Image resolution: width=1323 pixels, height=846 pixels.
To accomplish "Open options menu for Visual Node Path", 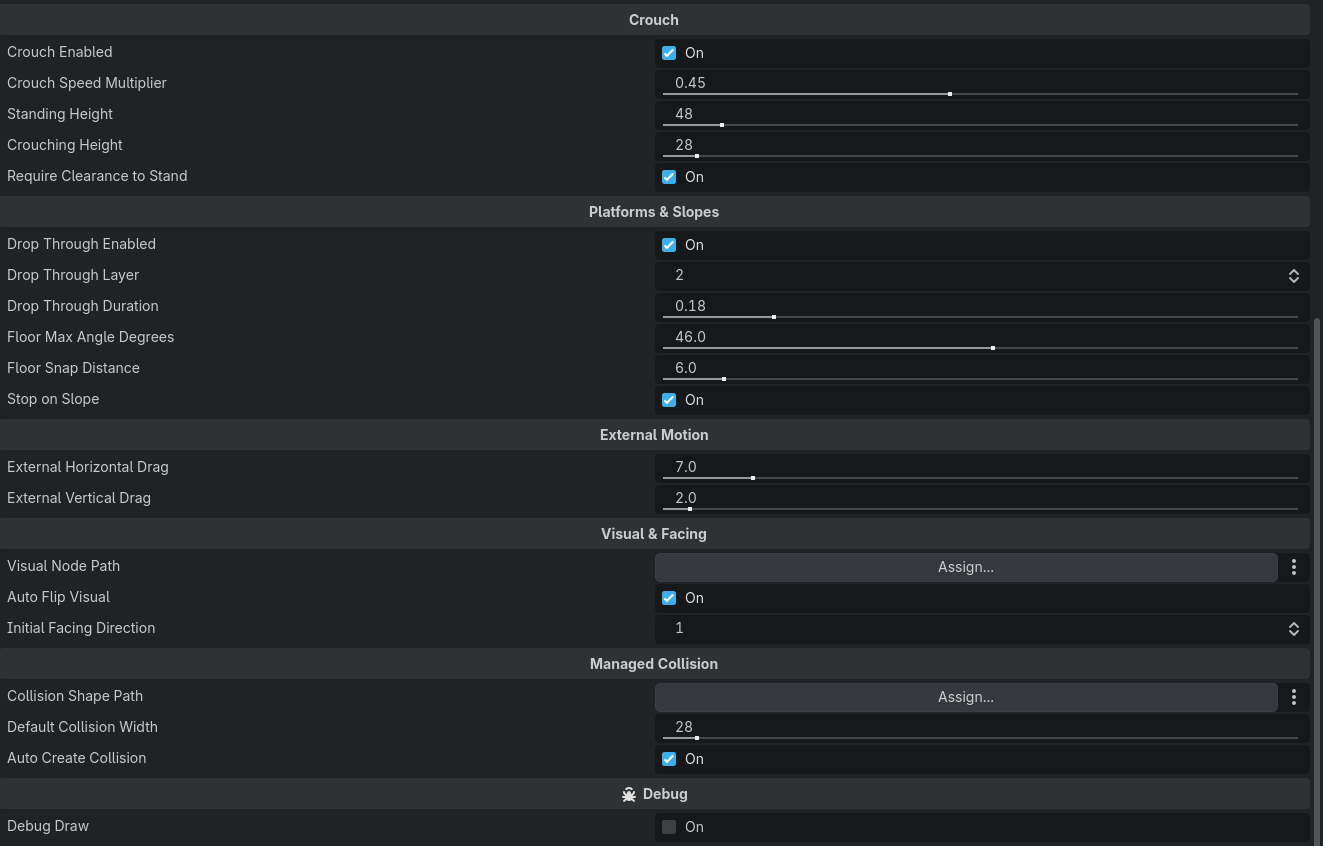I will coord(1294,567).
